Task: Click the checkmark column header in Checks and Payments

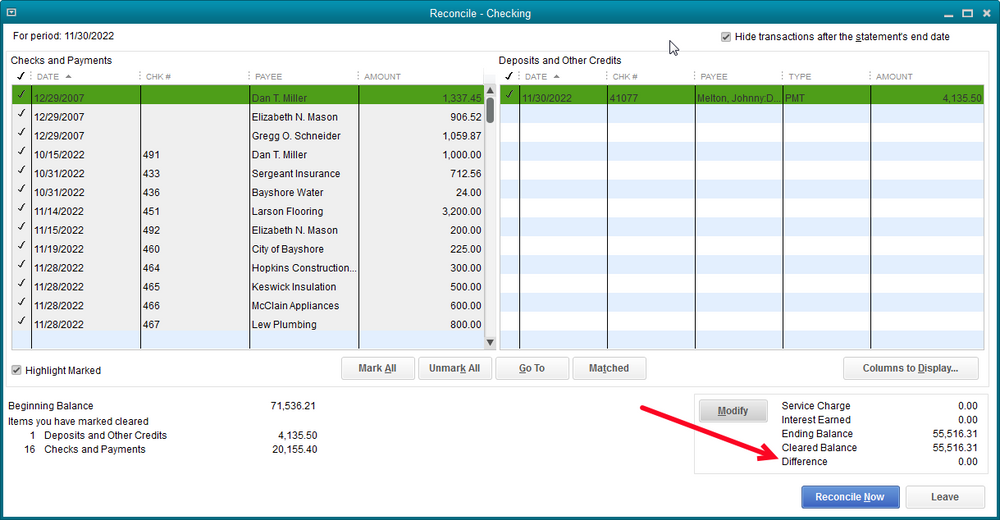Action: pos(21,77)
